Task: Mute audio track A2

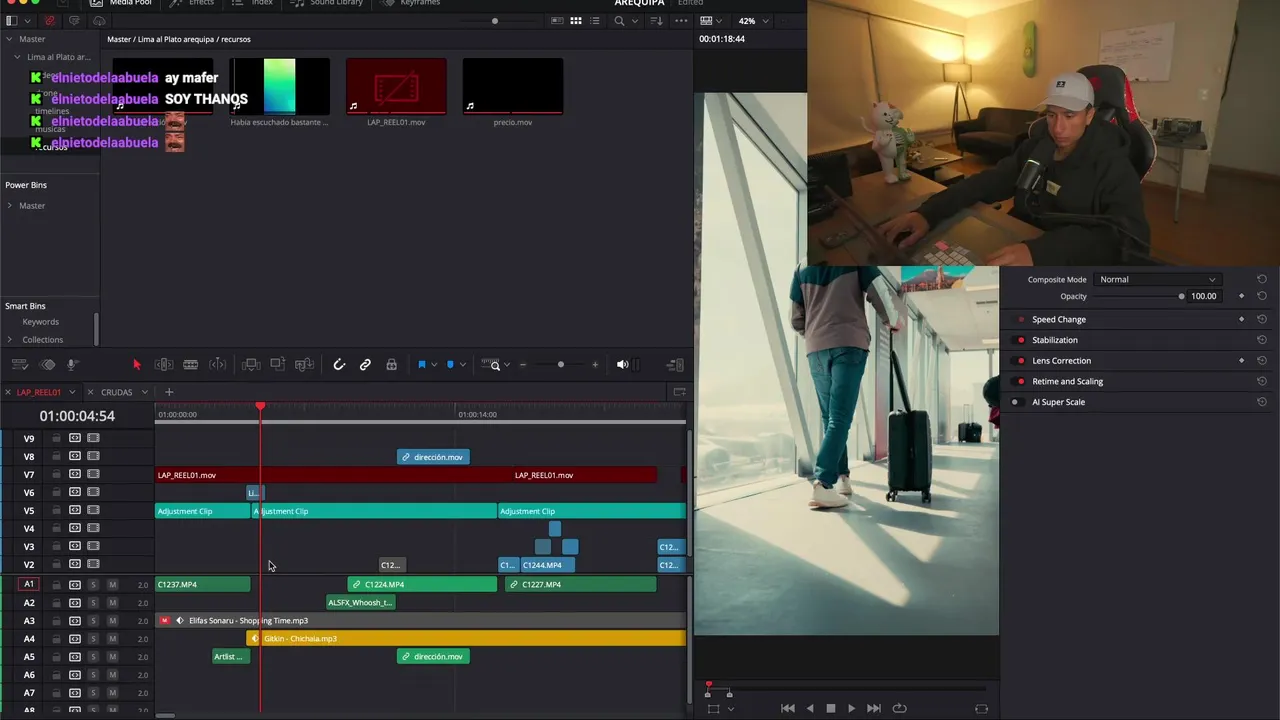Action: 112,603
